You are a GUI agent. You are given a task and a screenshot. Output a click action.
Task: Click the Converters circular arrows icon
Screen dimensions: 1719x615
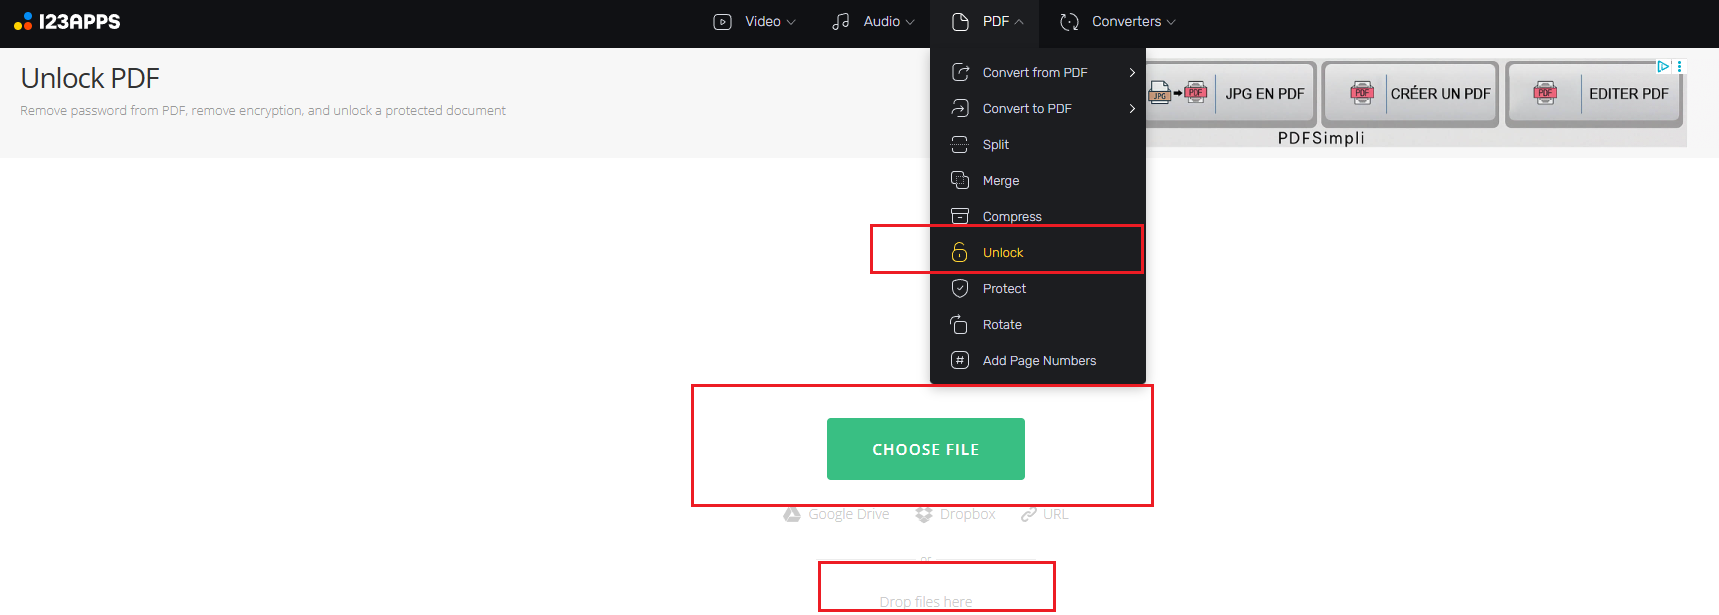[x=1069, y=21]
